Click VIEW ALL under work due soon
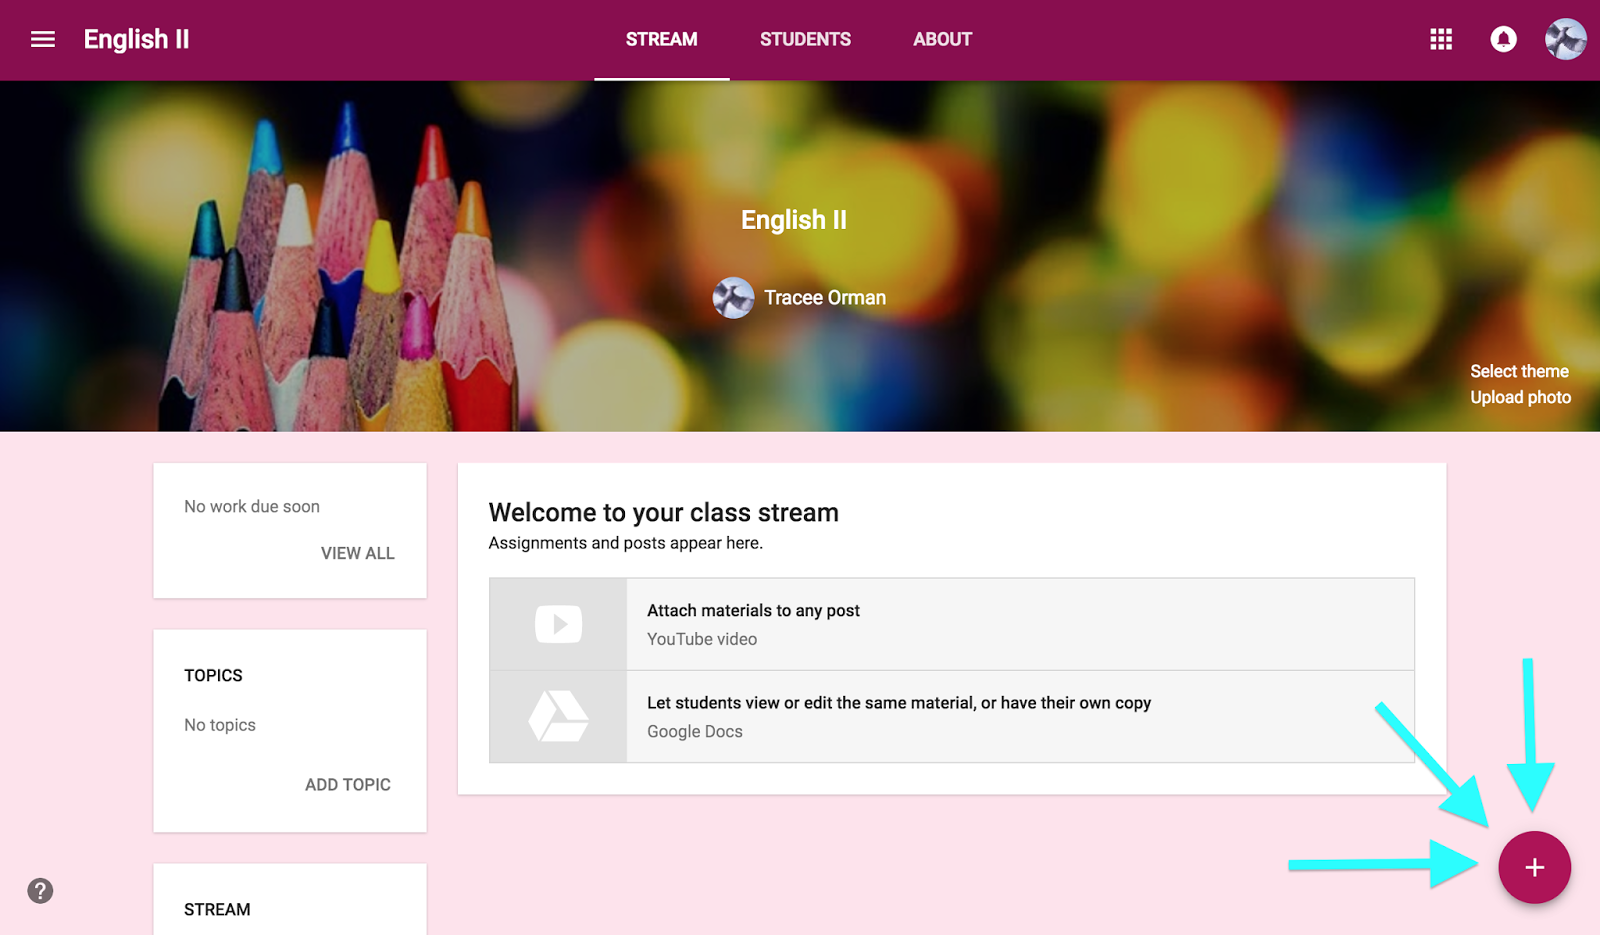Image resolution: width=1600 pixels, height=935 pixels. (357, 552)
